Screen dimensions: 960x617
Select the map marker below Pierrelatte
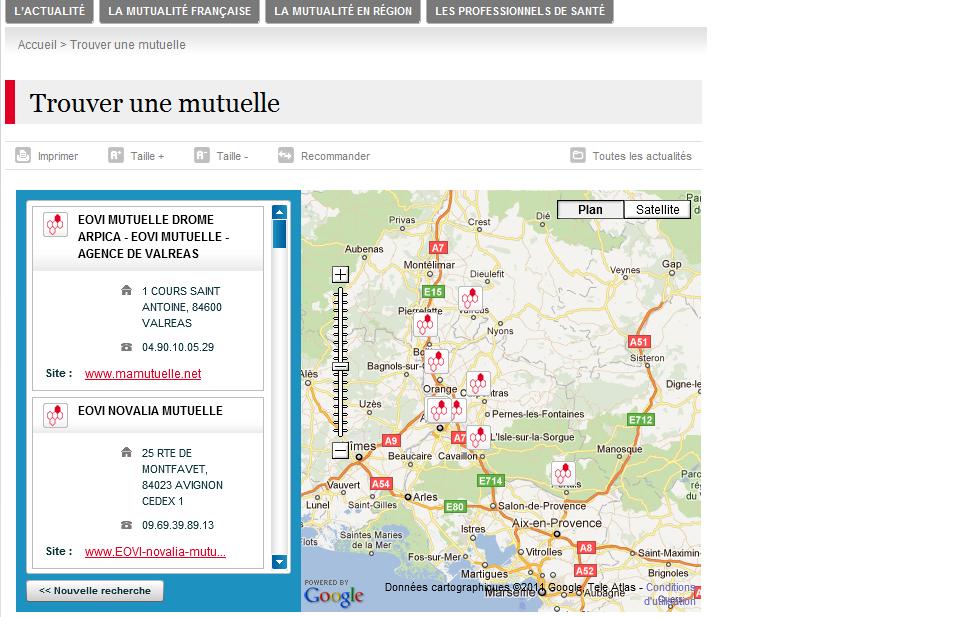pos(425,324)
